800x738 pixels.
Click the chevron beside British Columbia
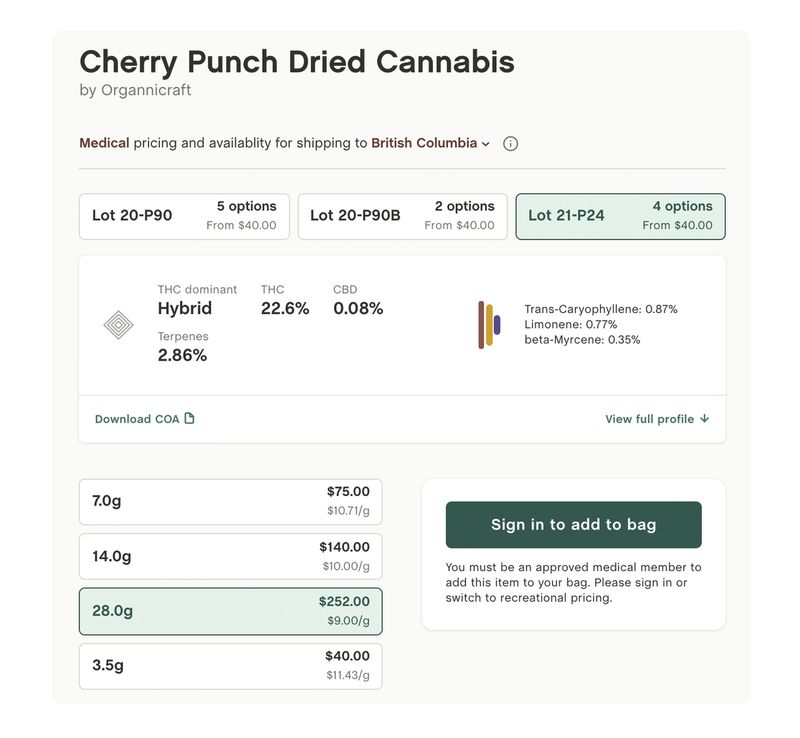click(x=486, y=144)
